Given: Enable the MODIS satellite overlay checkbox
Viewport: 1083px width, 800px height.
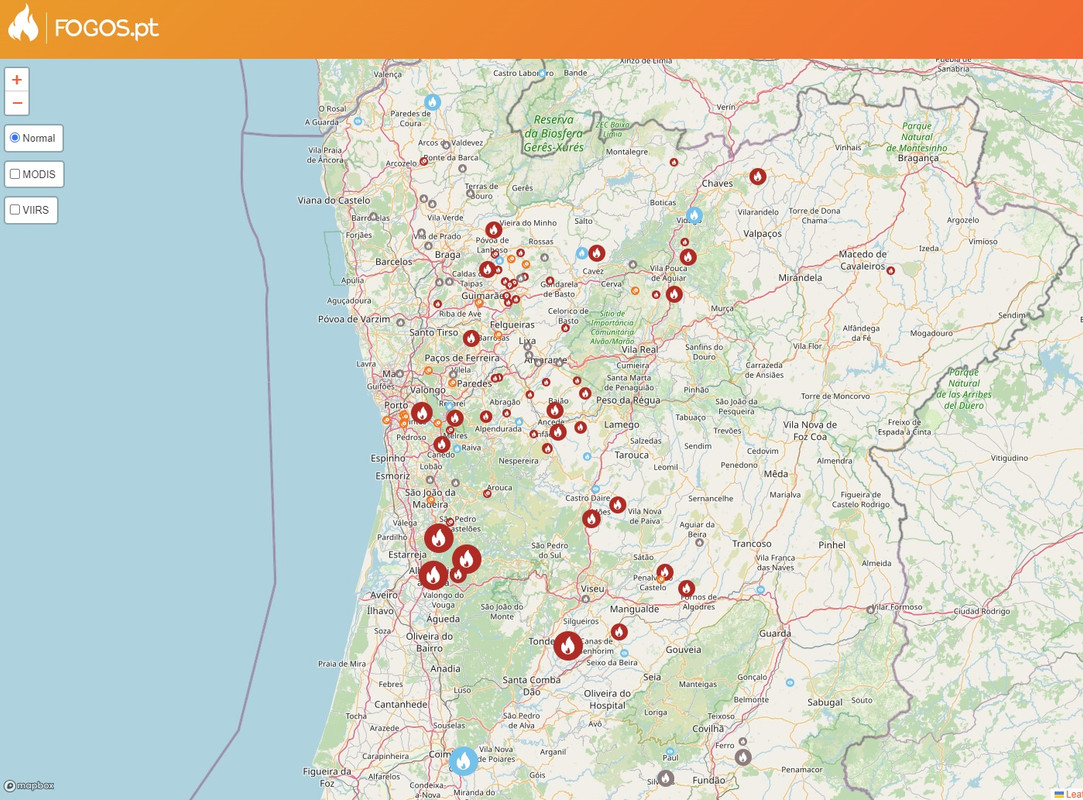Looking at the screenshot, I should [x=15, y=174].
